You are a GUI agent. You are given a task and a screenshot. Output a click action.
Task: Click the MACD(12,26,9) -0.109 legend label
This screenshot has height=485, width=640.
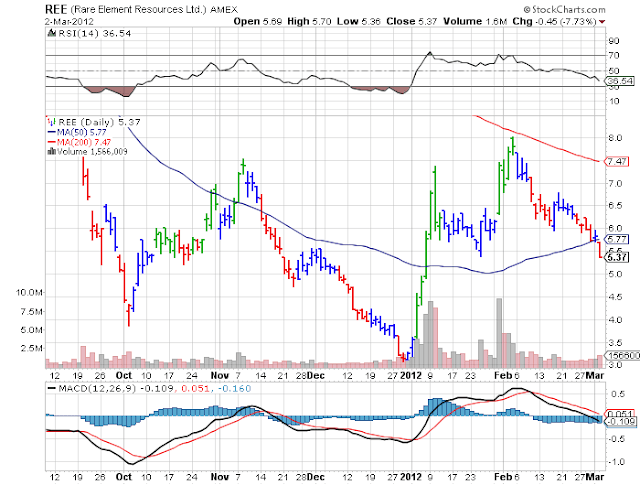point(116,388)
